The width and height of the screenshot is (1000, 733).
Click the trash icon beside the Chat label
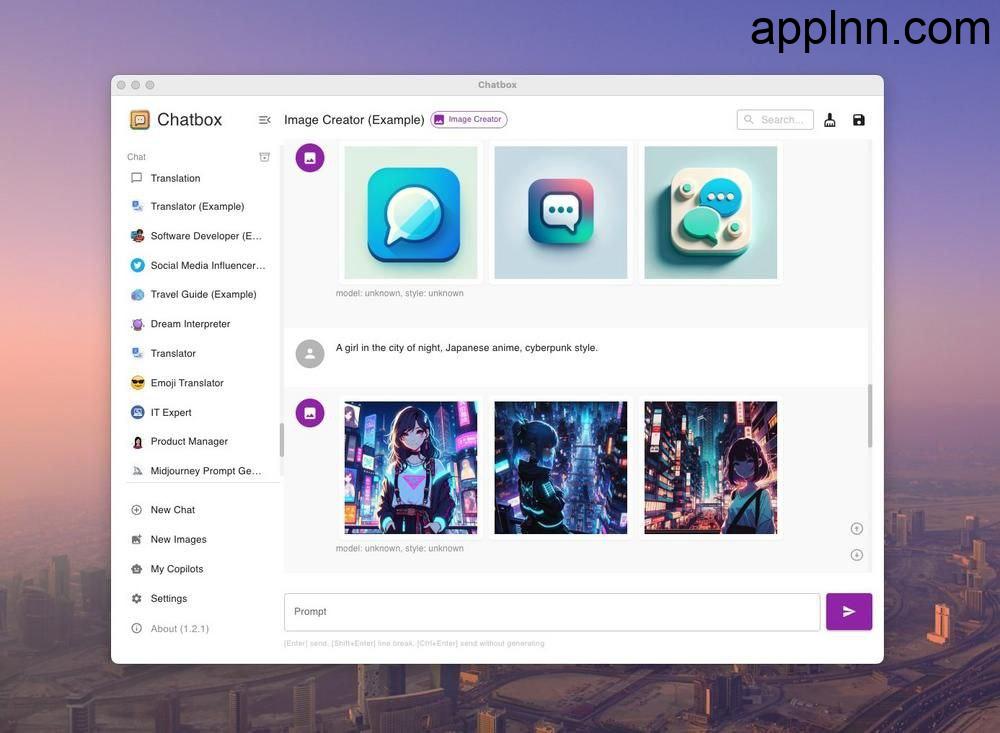click(264, 156)
